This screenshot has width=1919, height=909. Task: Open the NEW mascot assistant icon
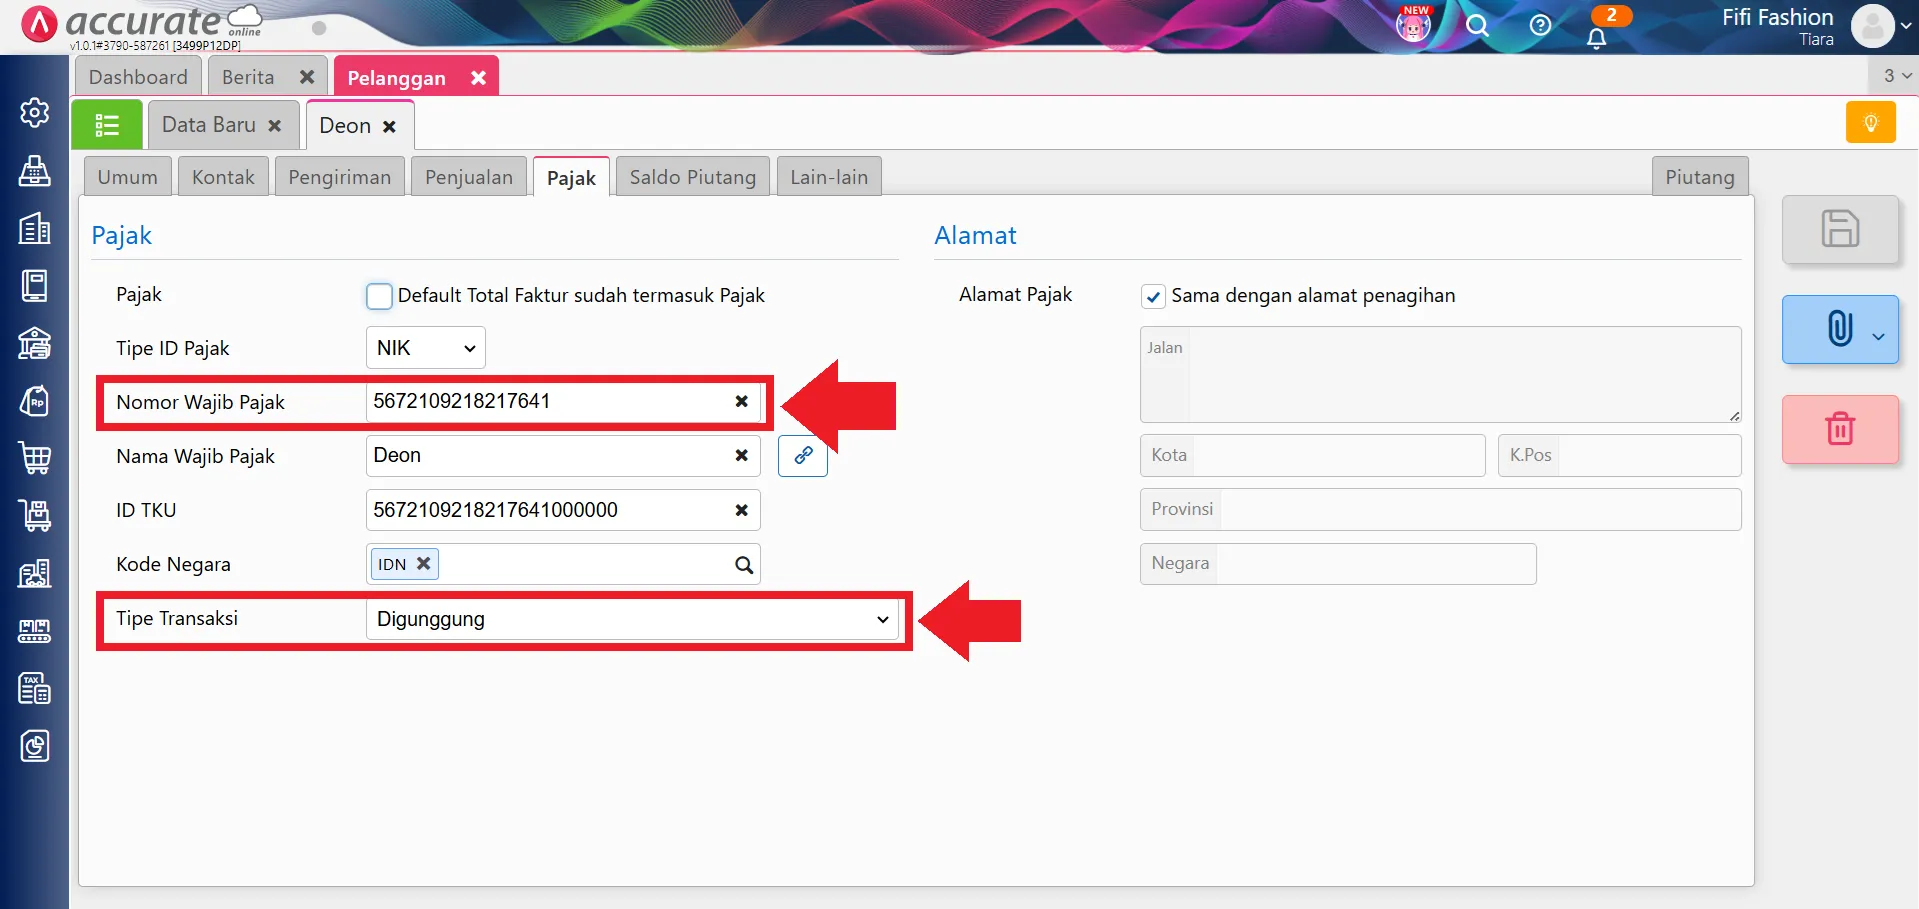1413,25
